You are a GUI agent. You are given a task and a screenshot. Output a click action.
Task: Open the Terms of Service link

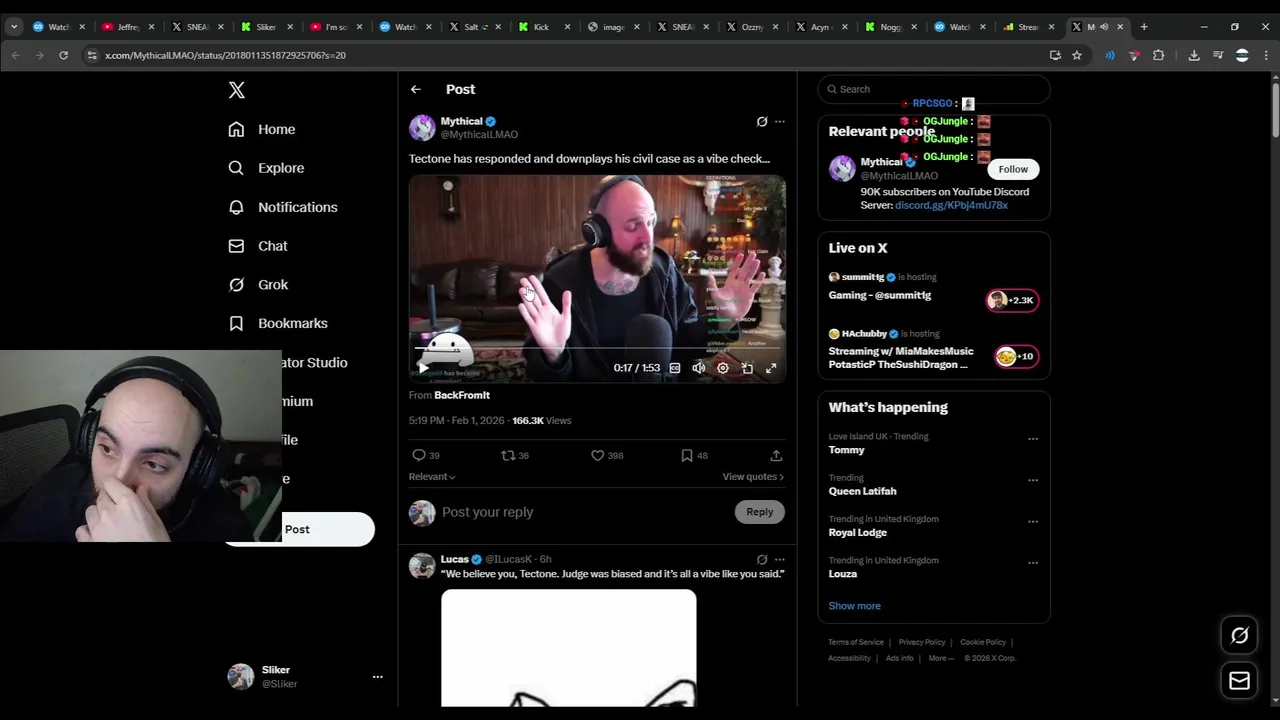click(x=856, y=642)
